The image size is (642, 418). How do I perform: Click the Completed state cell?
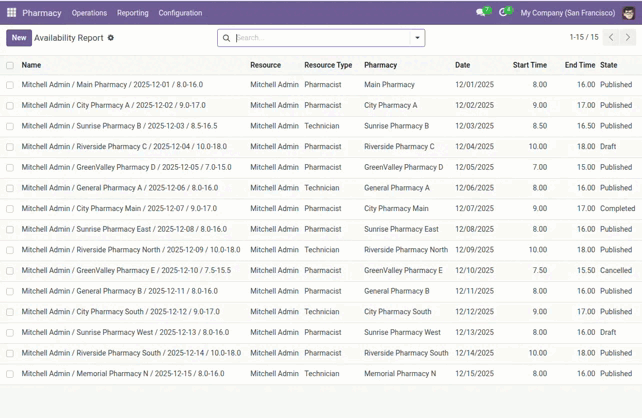click(x=617, y=208)
